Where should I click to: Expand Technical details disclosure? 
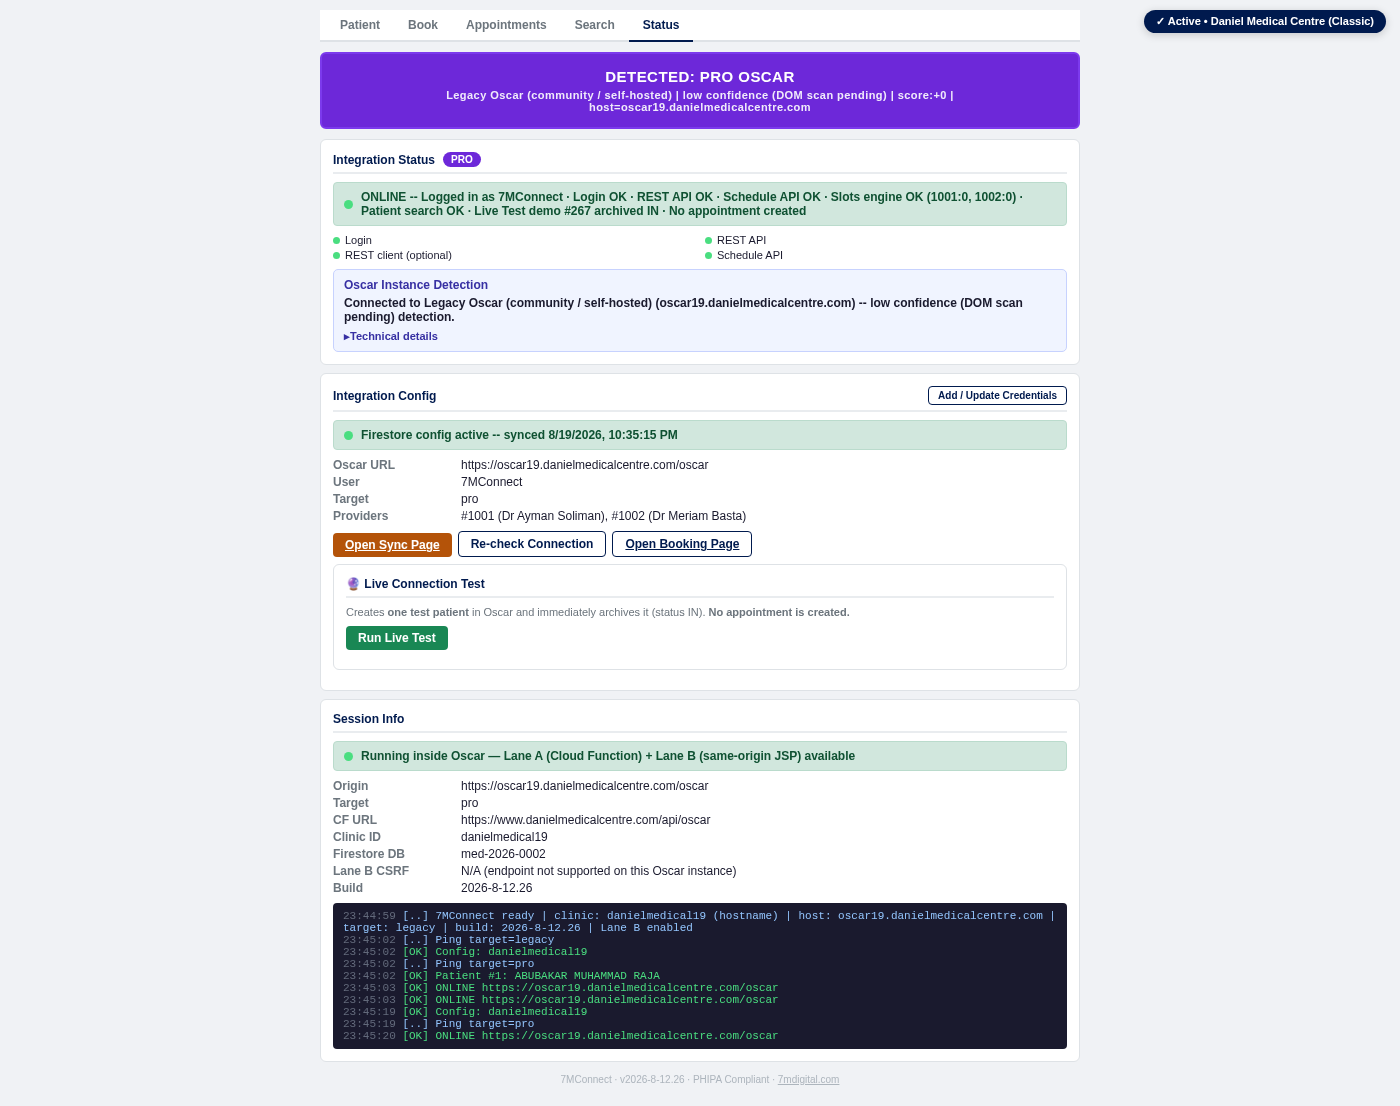click(x=391, y=336)
